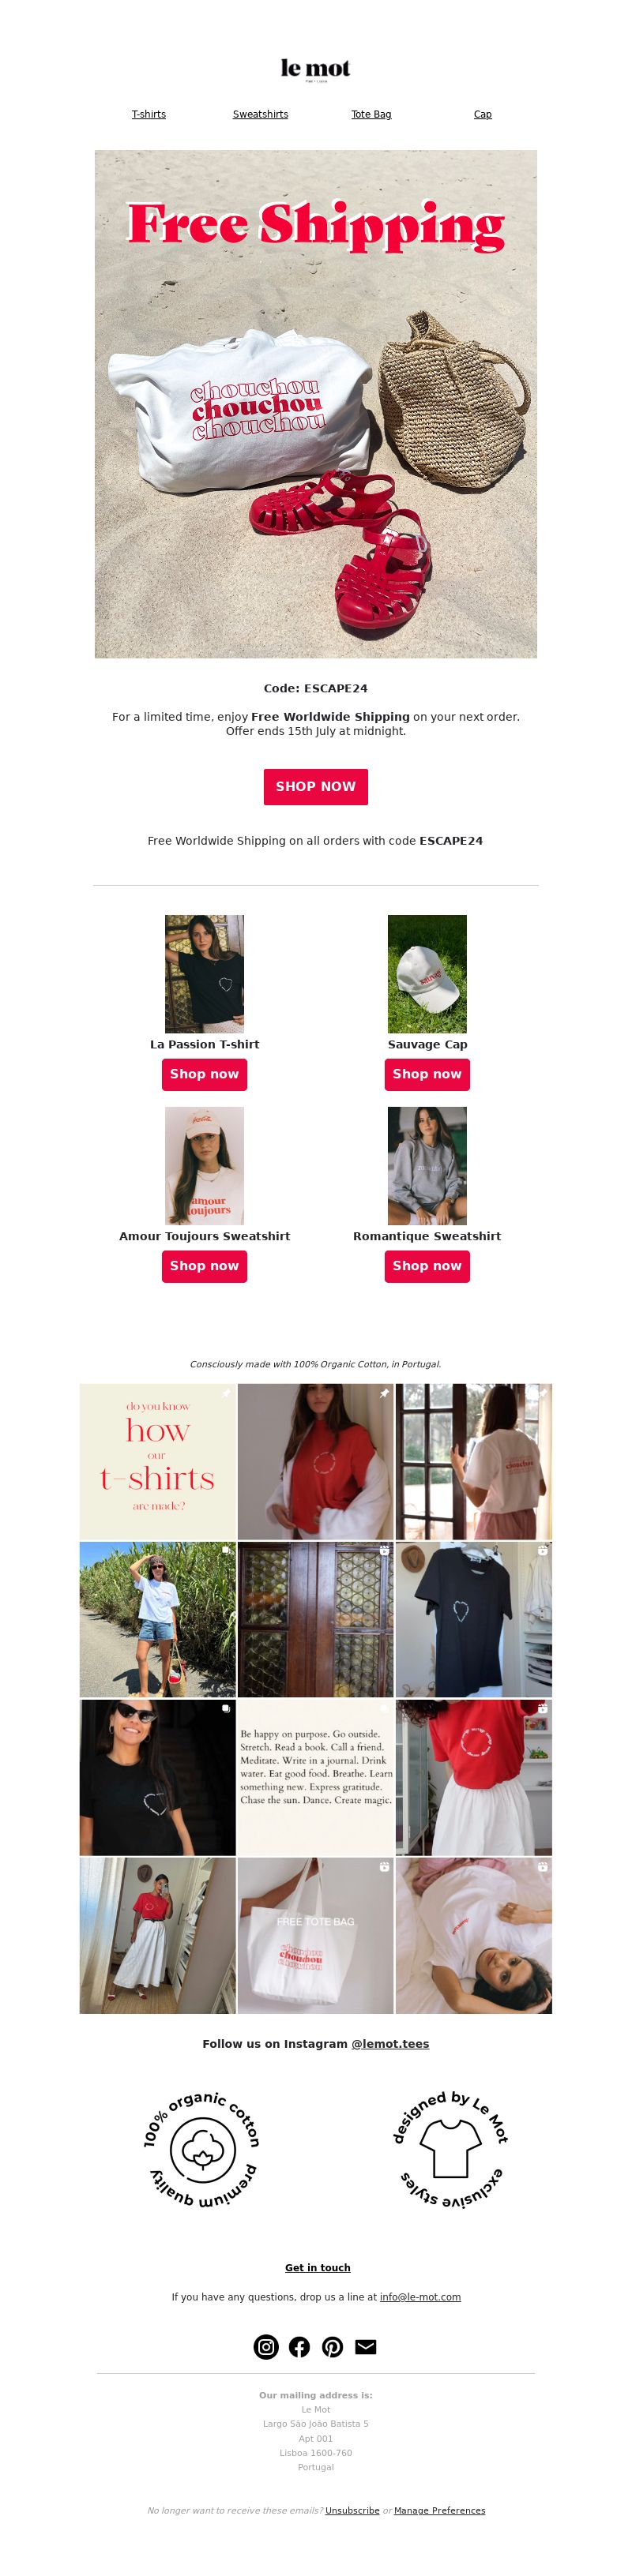This screenshot has height=2576, width=632.
Task: Open the Instagram social icon
Action: click(x=266, y=2346)
